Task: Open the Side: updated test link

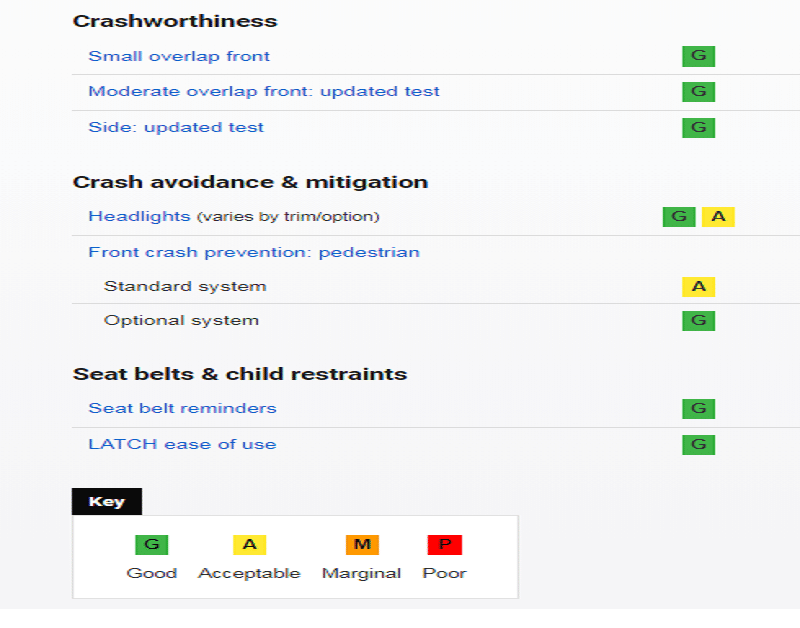Action: [x=176, y=128]
